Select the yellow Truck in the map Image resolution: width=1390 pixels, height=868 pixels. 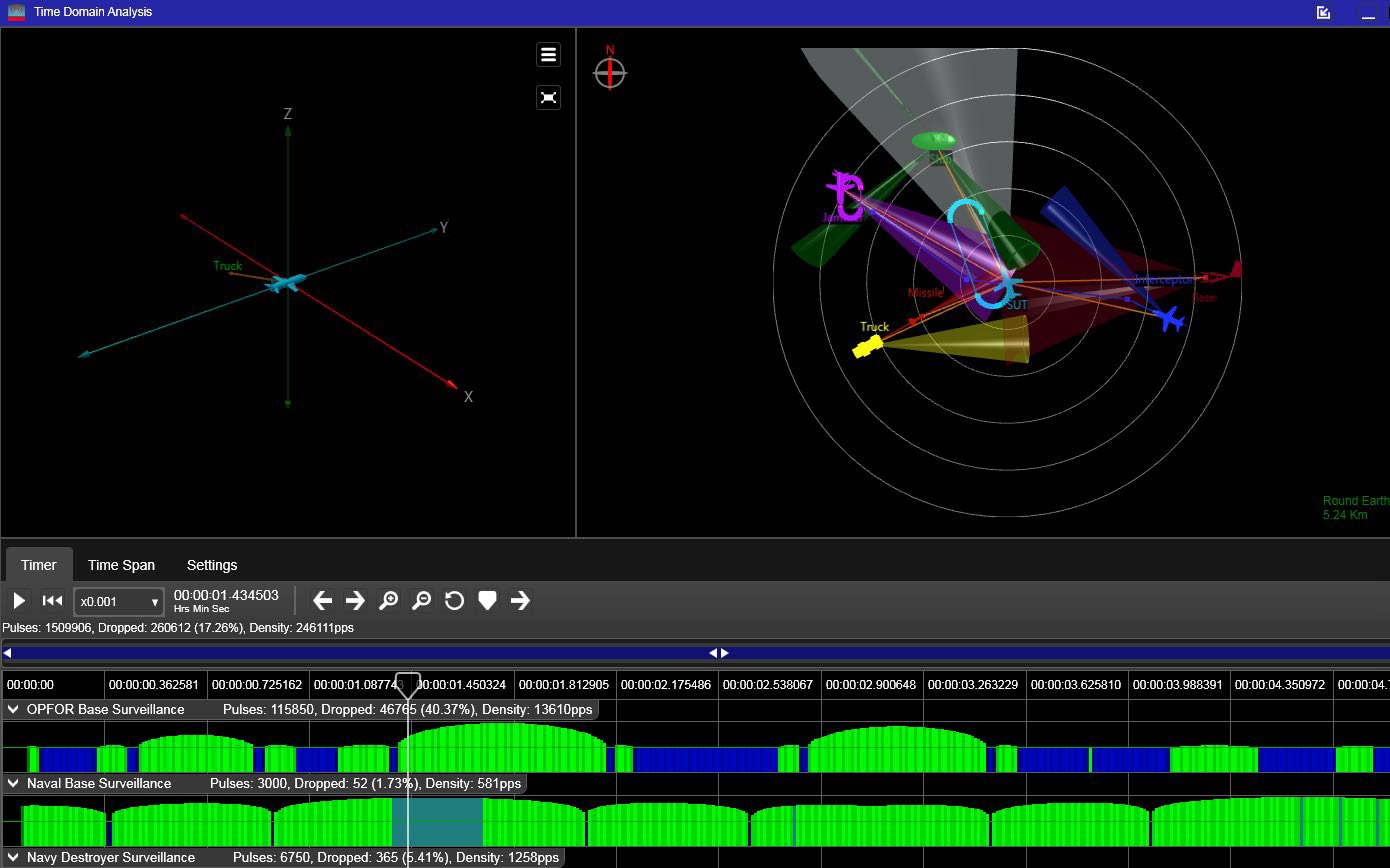(867, 346)
